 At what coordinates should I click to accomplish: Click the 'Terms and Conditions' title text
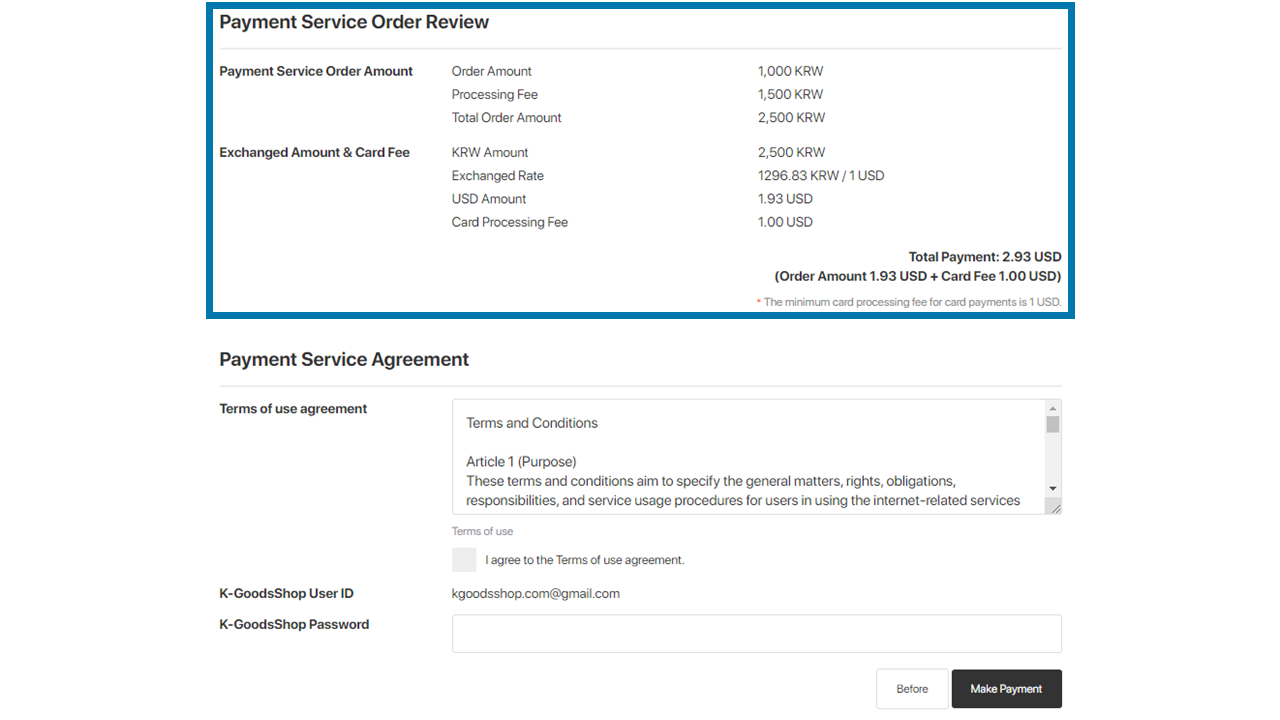532,423
